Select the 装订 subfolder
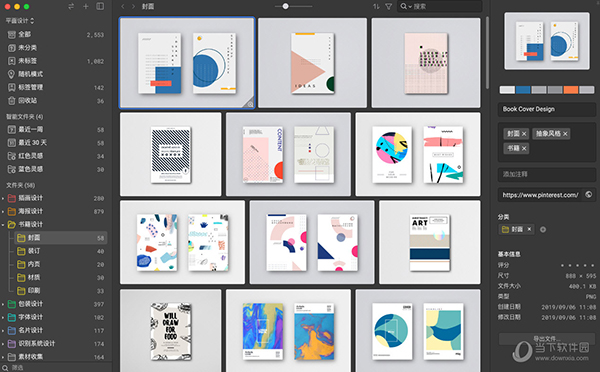 click(60, 251)
